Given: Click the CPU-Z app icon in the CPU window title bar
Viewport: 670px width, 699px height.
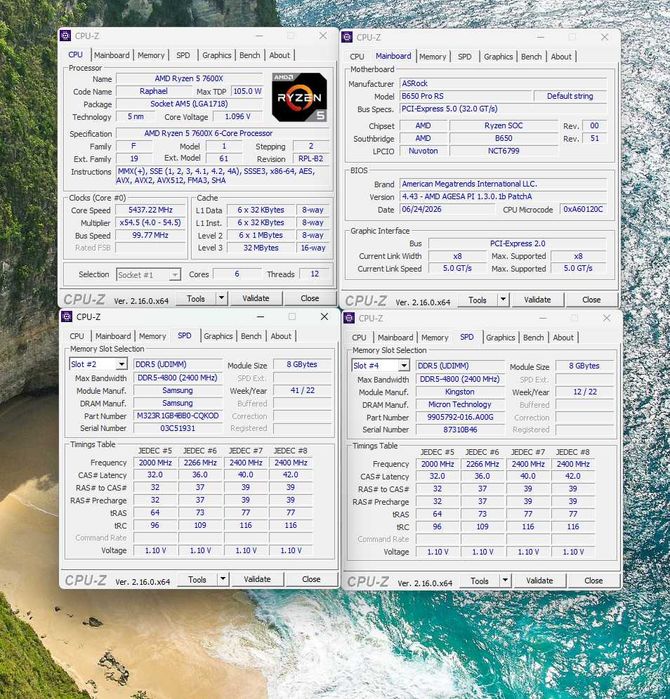Looking at the screenshot, I should [x=65, y=36].
